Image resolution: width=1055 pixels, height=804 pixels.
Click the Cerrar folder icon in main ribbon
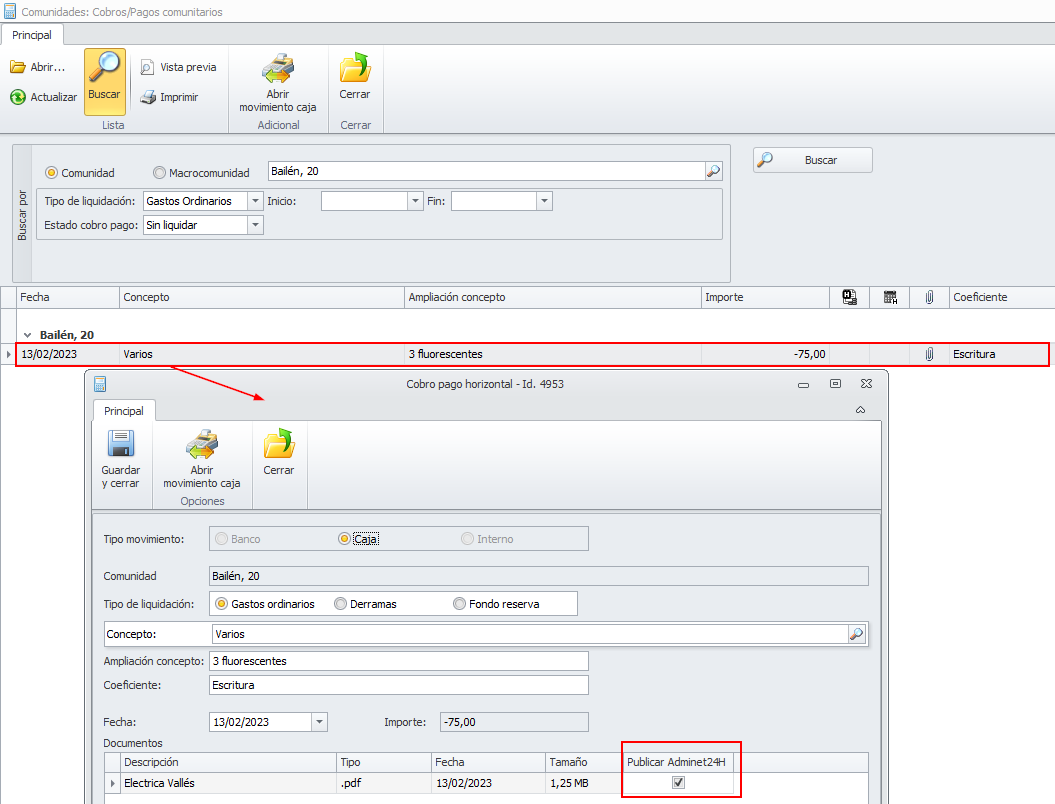point(355,68)
